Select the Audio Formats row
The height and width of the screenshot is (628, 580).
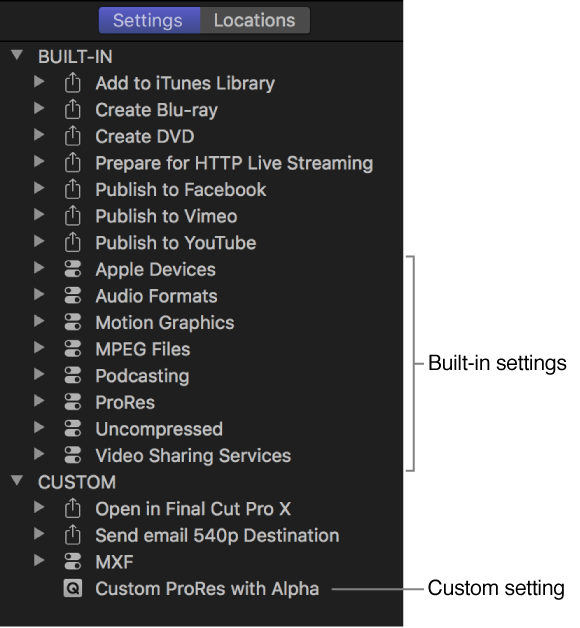[x=201, y=296]
